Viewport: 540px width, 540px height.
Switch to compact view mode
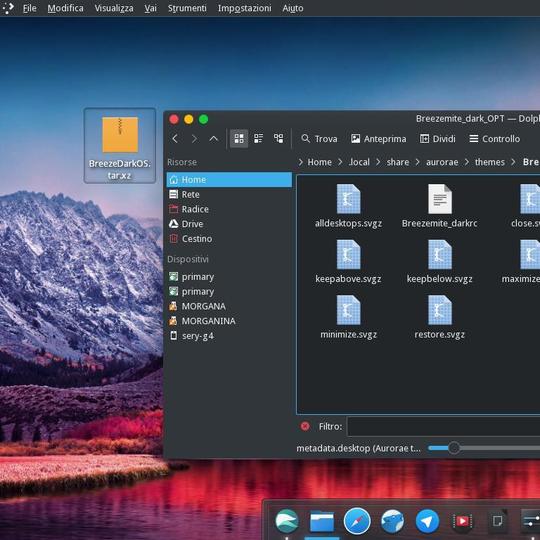click(258, 138)
